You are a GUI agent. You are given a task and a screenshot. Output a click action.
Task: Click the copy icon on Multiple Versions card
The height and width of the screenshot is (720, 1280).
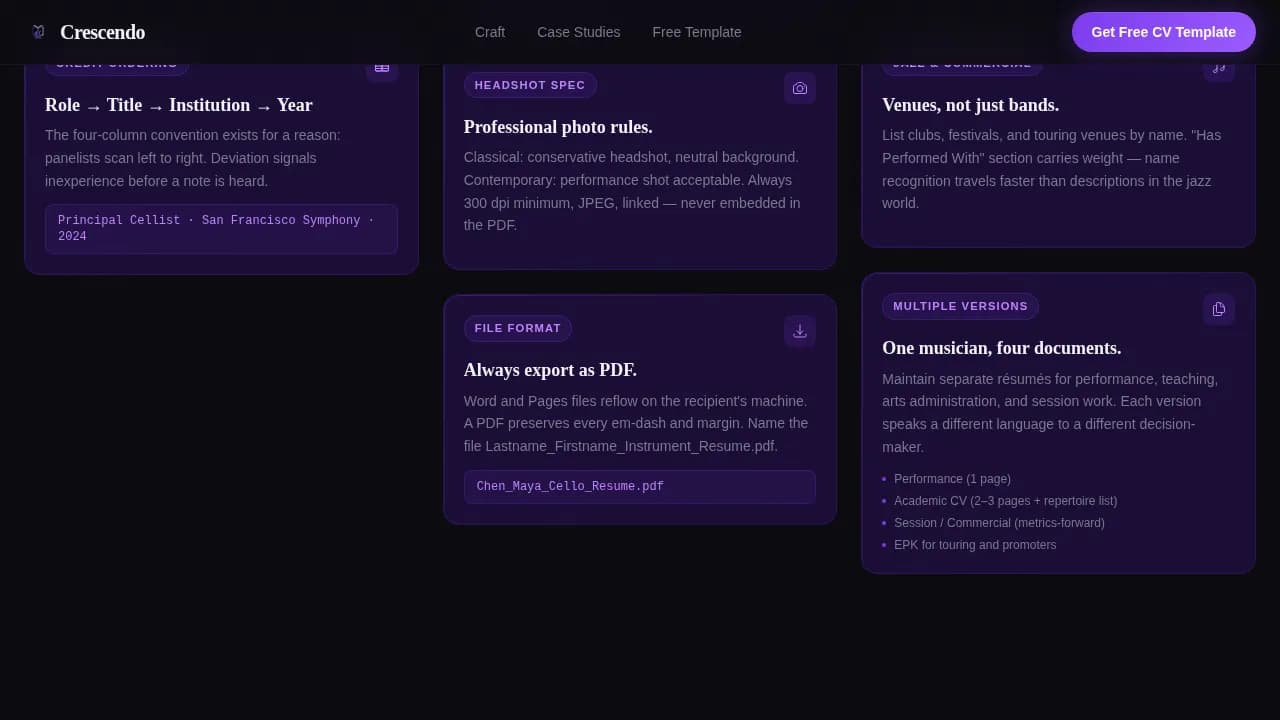coord(1219,309)
